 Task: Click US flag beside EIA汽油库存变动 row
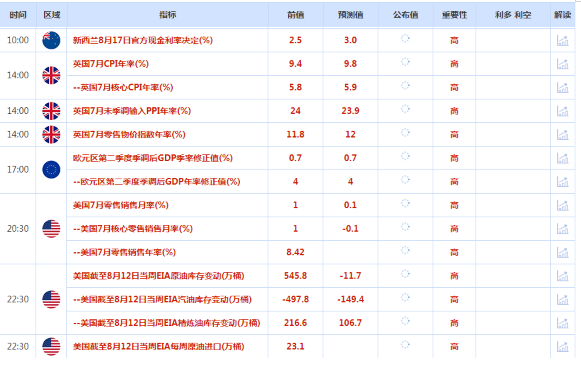51,299
